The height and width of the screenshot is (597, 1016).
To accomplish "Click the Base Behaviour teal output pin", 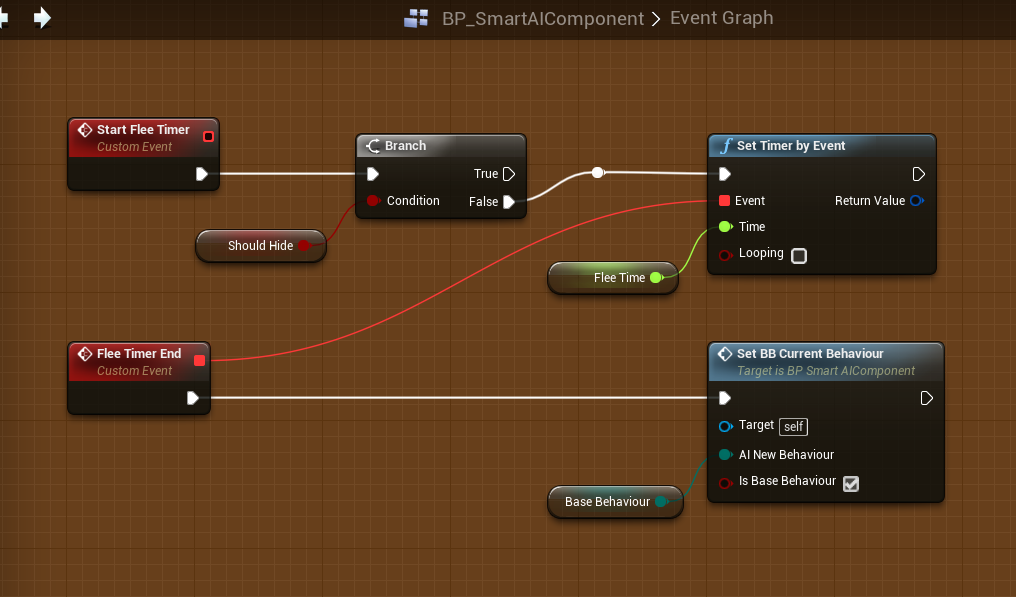I will [661, 501].
